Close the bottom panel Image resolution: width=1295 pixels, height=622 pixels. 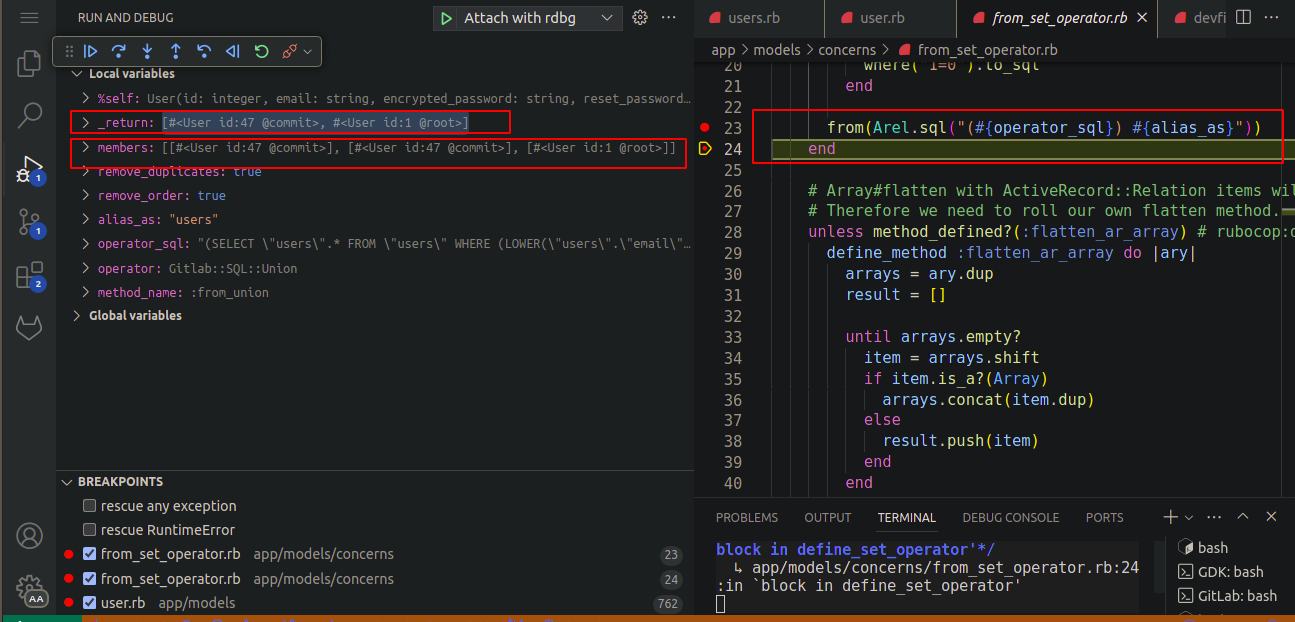[1272, 517]
